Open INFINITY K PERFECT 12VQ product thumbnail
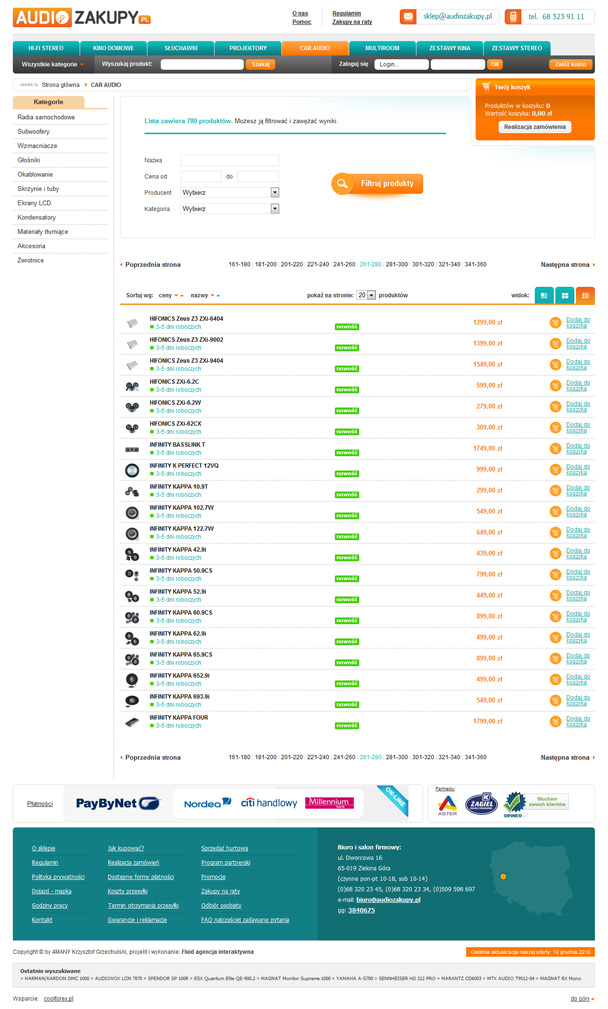This screenshot has width=608, height=1009. pyautogui.click(x=132, y=469)
